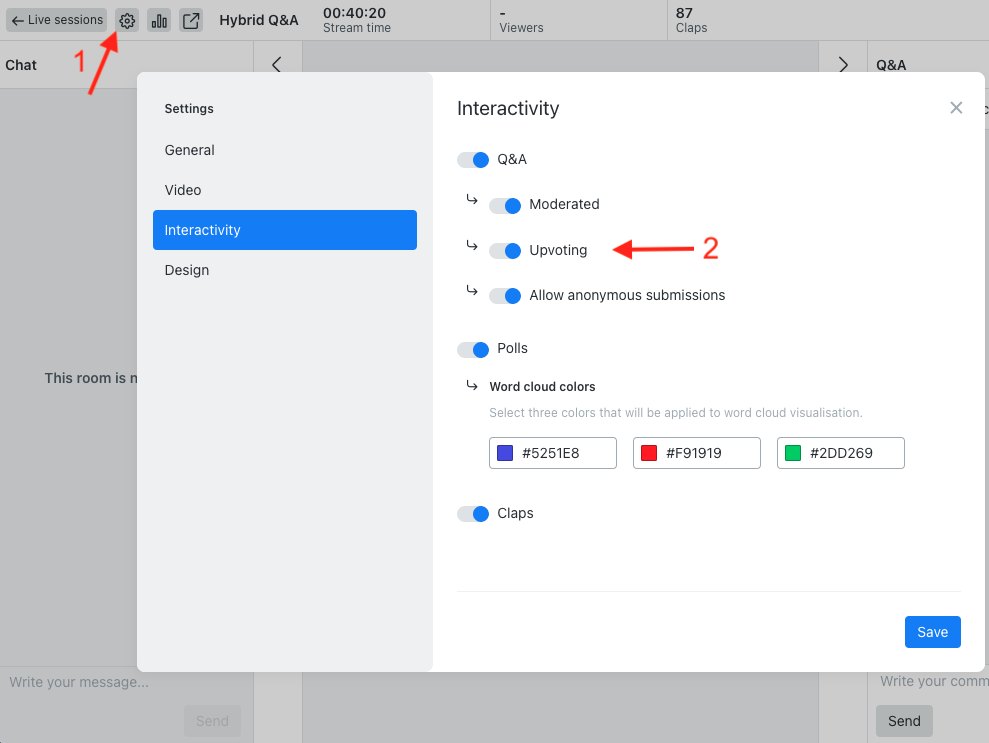The image size is (989, 743).
Task: Edit the #2DD269 hex color field
Action: tap(841, 453)
